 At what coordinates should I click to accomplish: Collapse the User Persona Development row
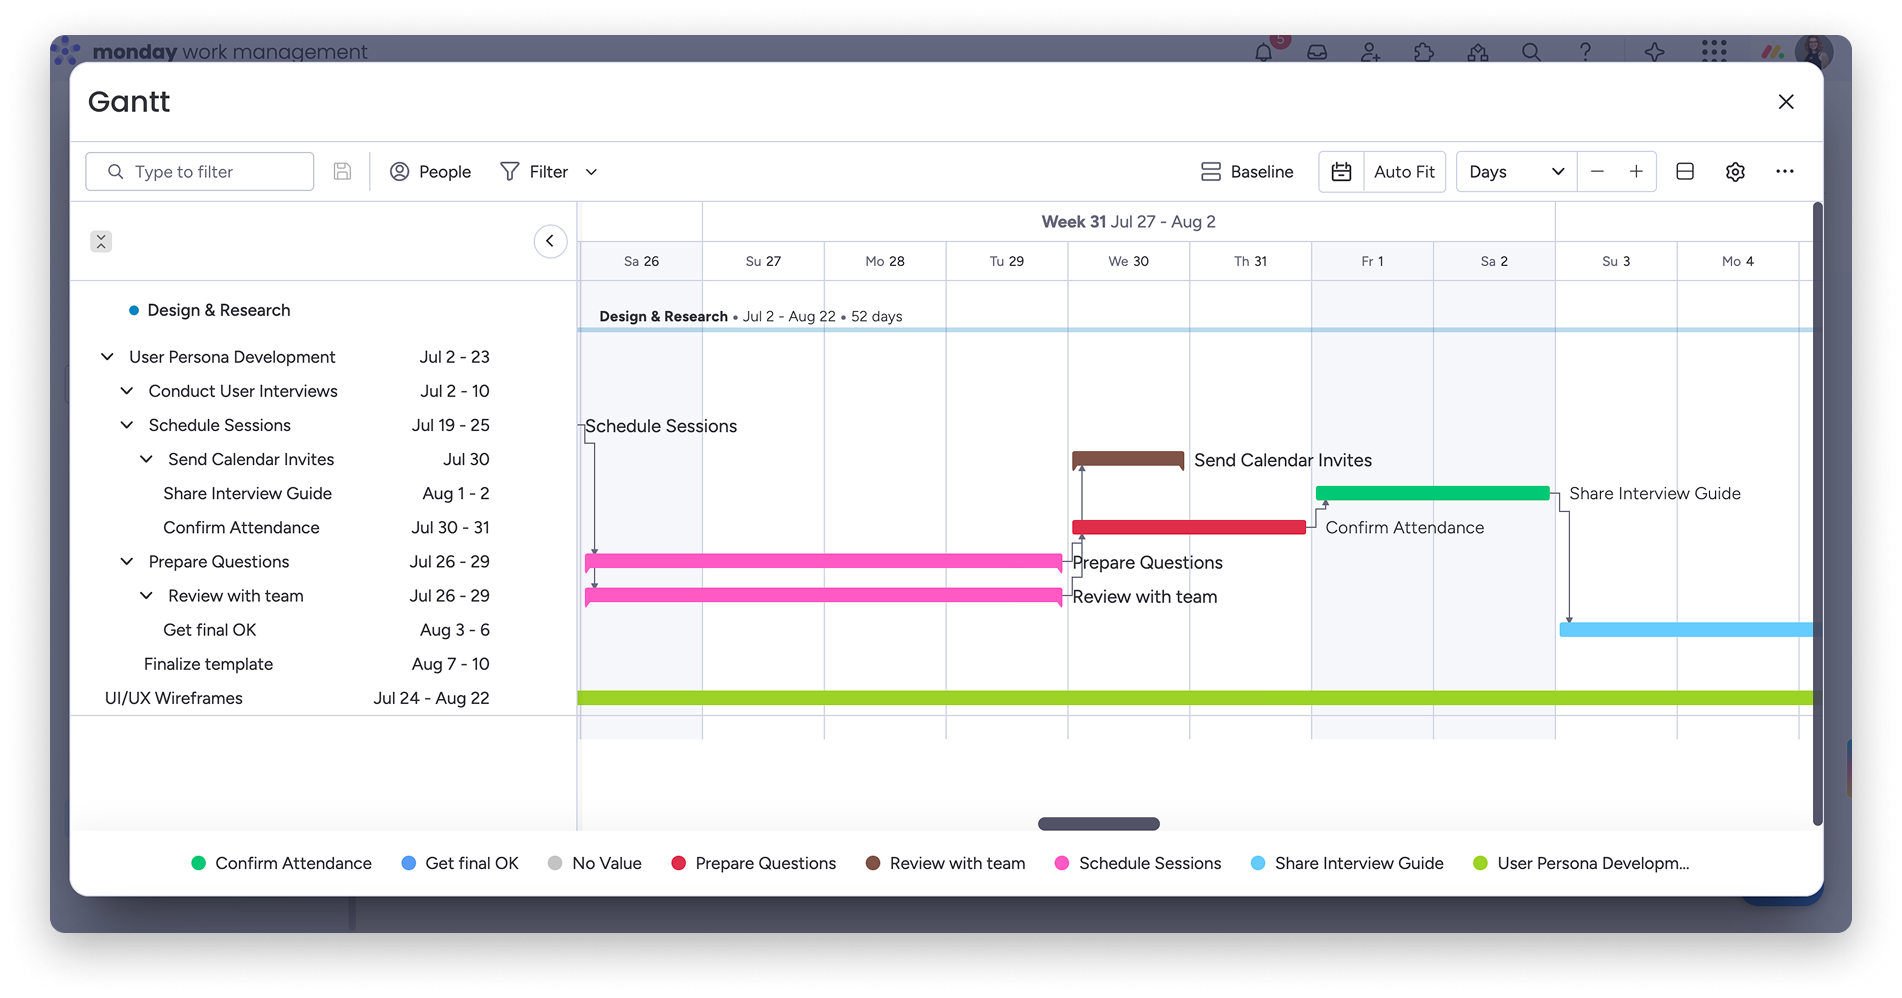107,357
